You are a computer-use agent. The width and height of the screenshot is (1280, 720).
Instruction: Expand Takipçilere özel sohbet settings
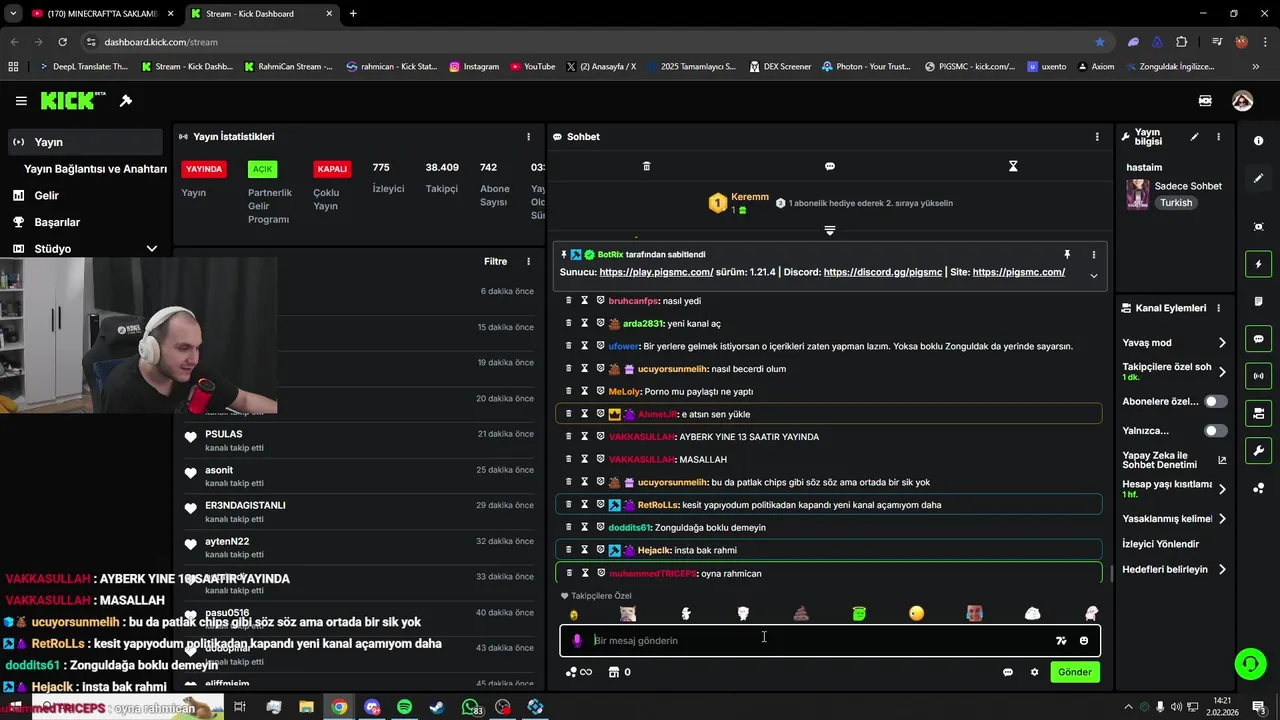[1222, 372]
